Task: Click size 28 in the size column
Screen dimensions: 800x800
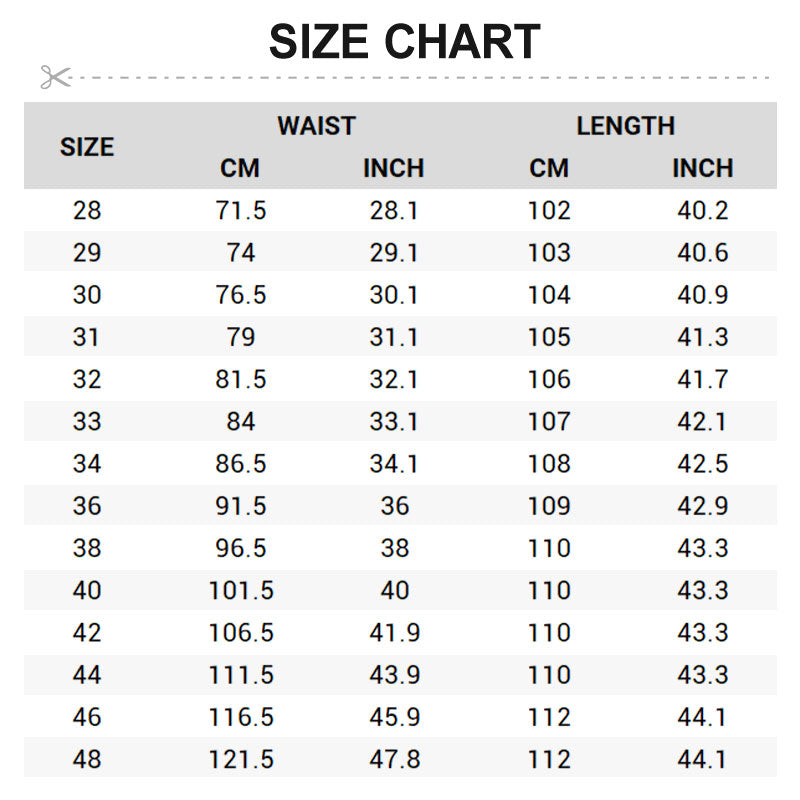Action: pyautogui.click(x=87, y=211)
